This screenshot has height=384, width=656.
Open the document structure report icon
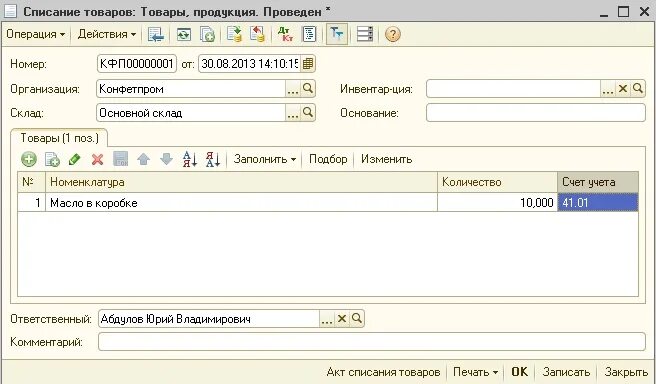point(309,34)
